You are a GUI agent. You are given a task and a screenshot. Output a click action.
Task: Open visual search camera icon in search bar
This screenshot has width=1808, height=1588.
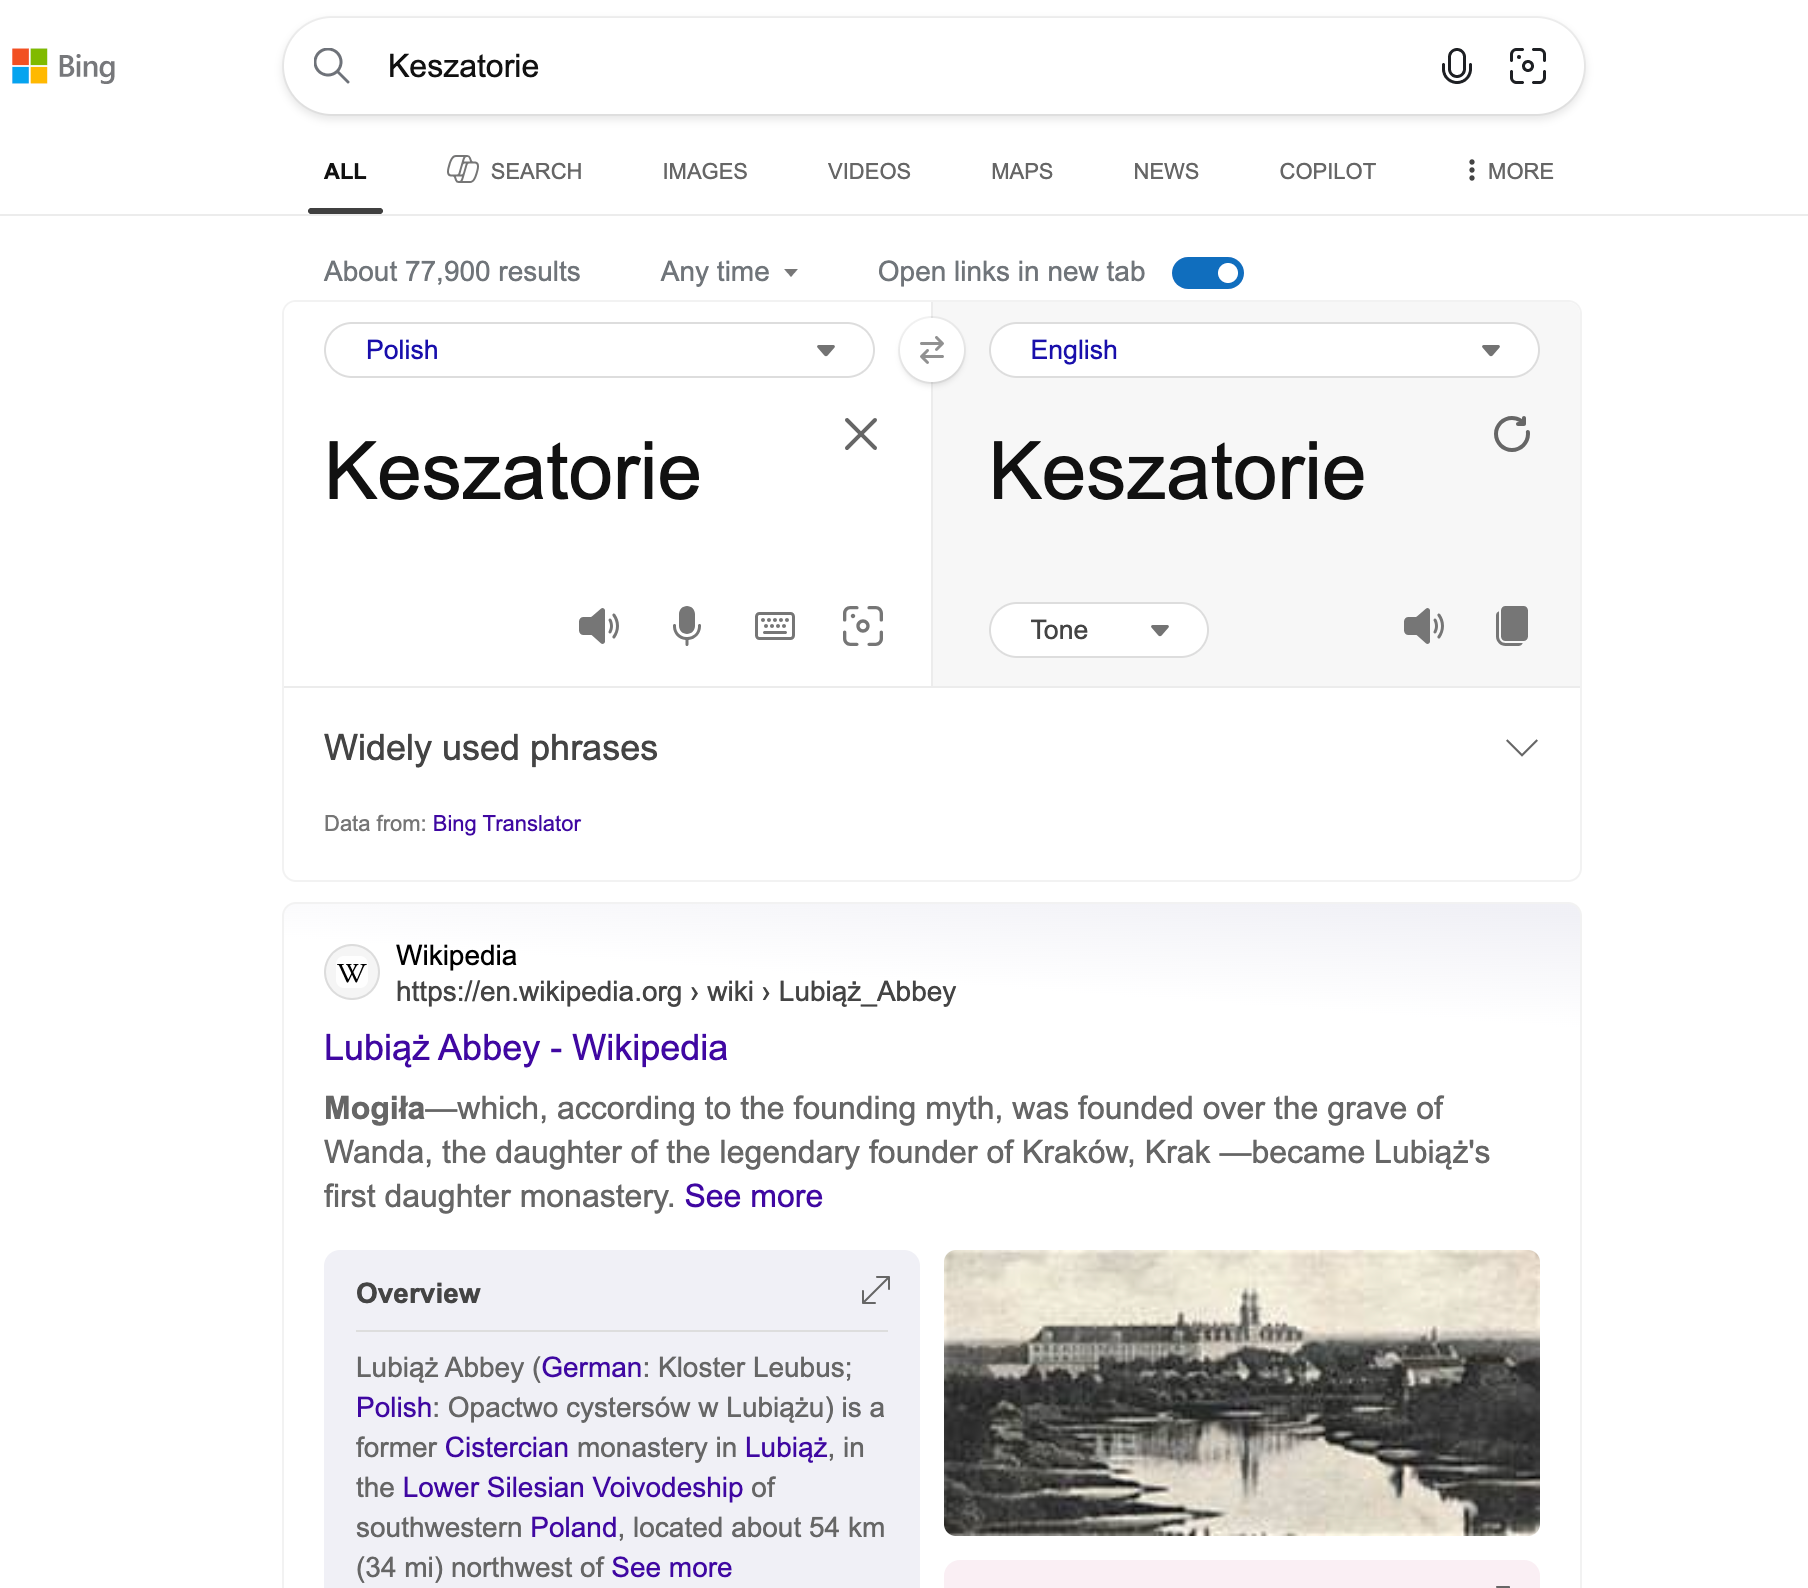[1527, 66]
